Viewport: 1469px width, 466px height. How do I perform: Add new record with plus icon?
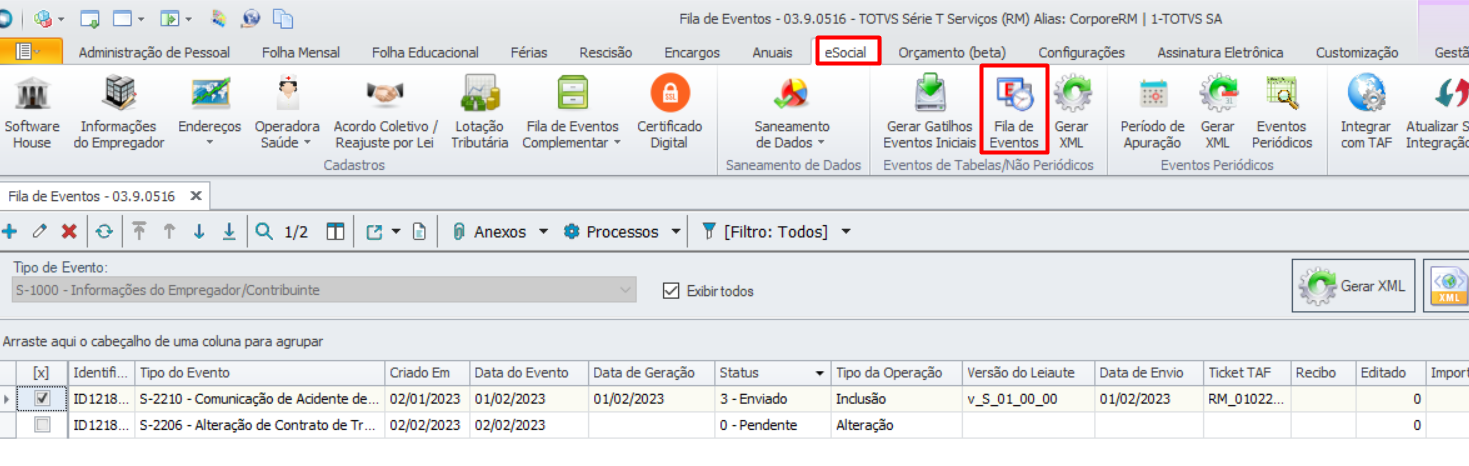(x=10, y=232)
